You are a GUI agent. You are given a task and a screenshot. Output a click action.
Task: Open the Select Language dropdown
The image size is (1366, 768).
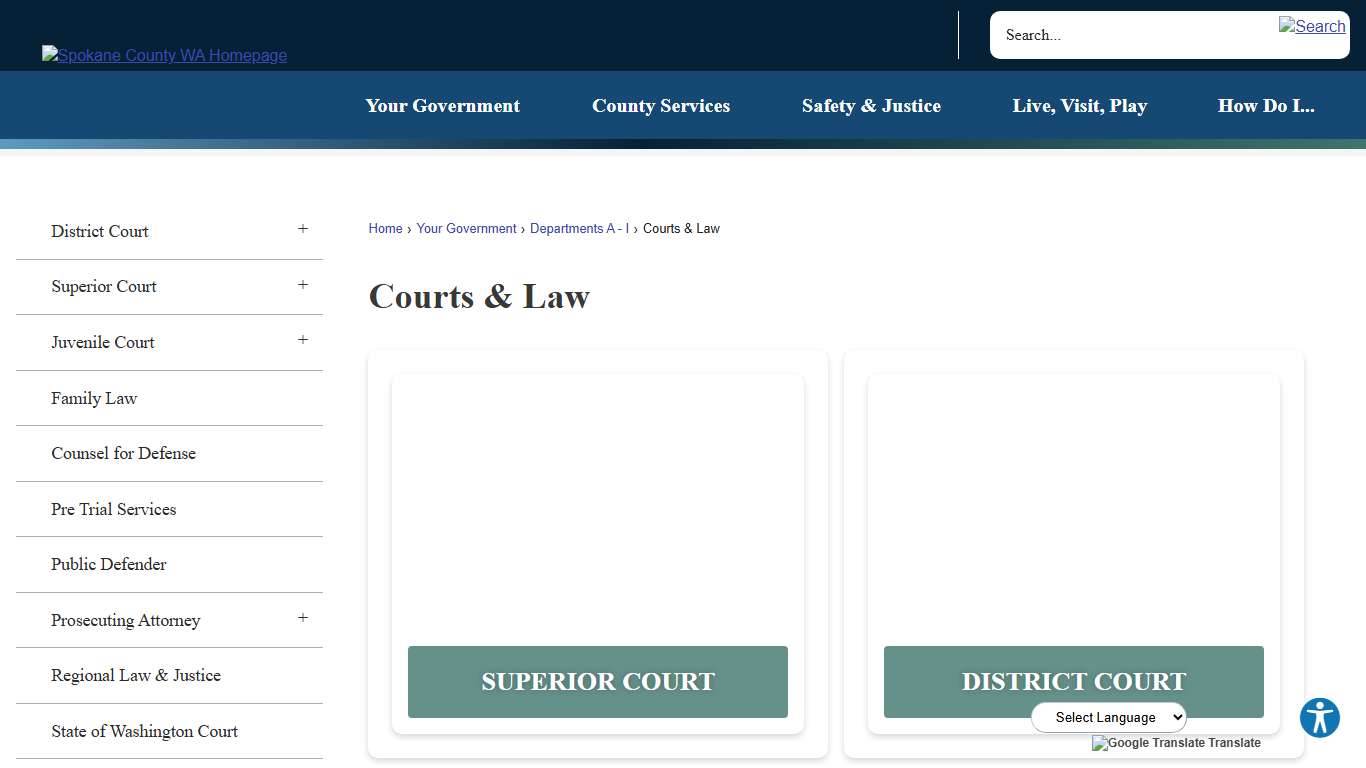tap(1108, 717)
